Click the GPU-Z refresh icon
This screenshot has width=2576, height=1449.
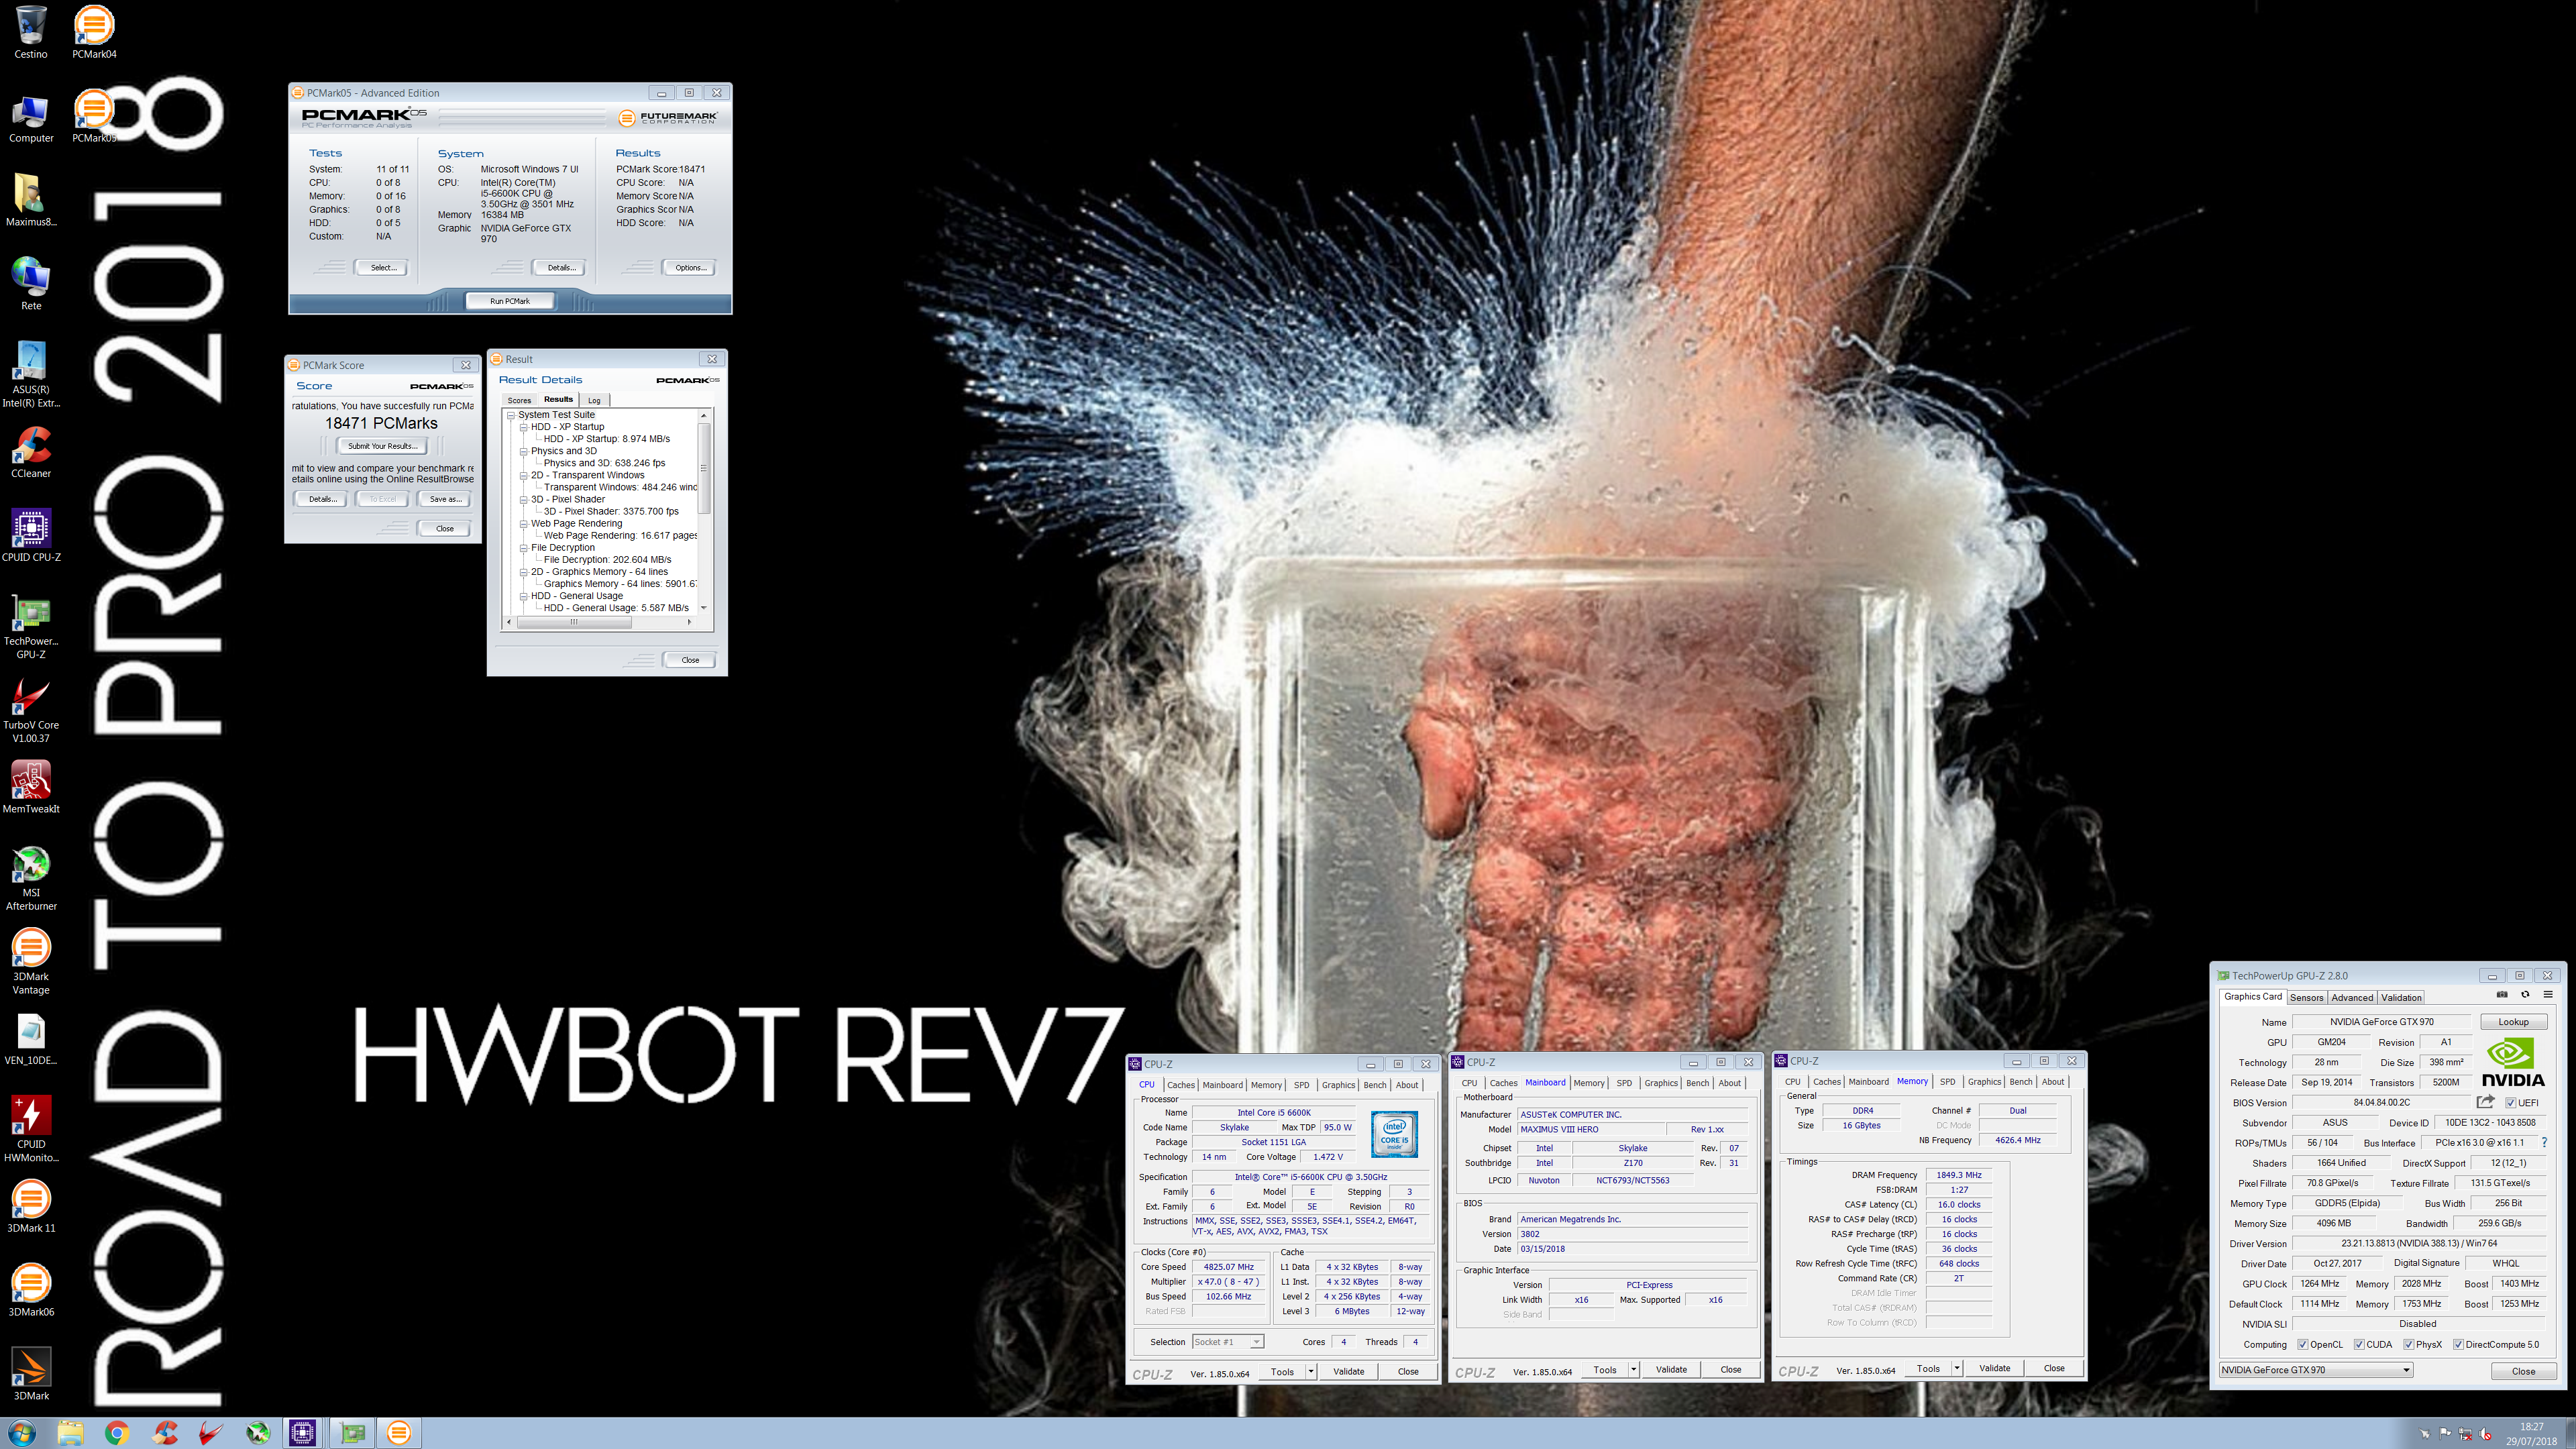2525,995
